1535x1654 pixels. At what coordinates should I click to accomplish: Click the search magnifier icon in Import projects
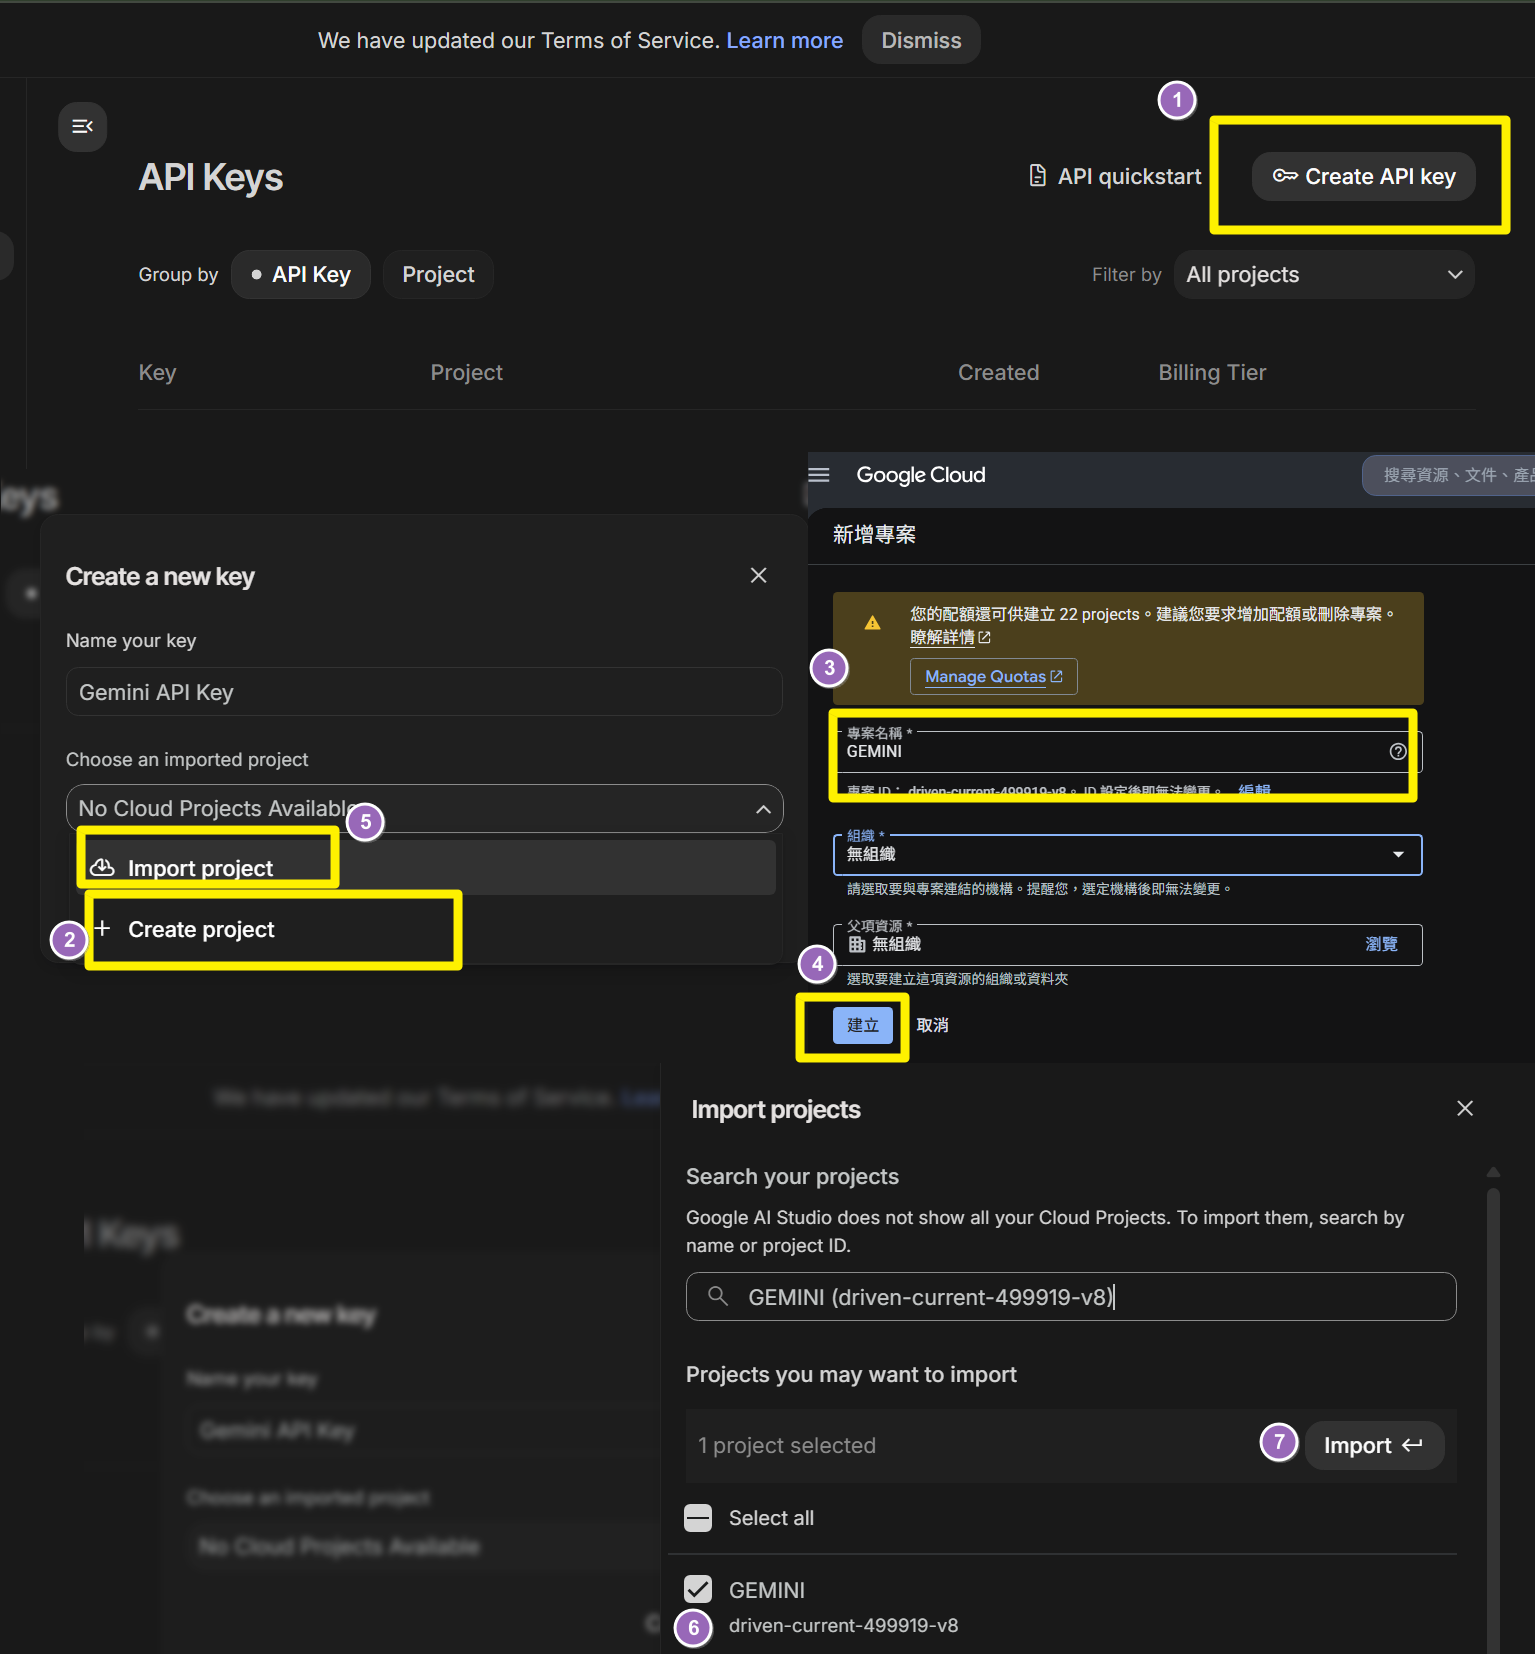(717, 1296)
